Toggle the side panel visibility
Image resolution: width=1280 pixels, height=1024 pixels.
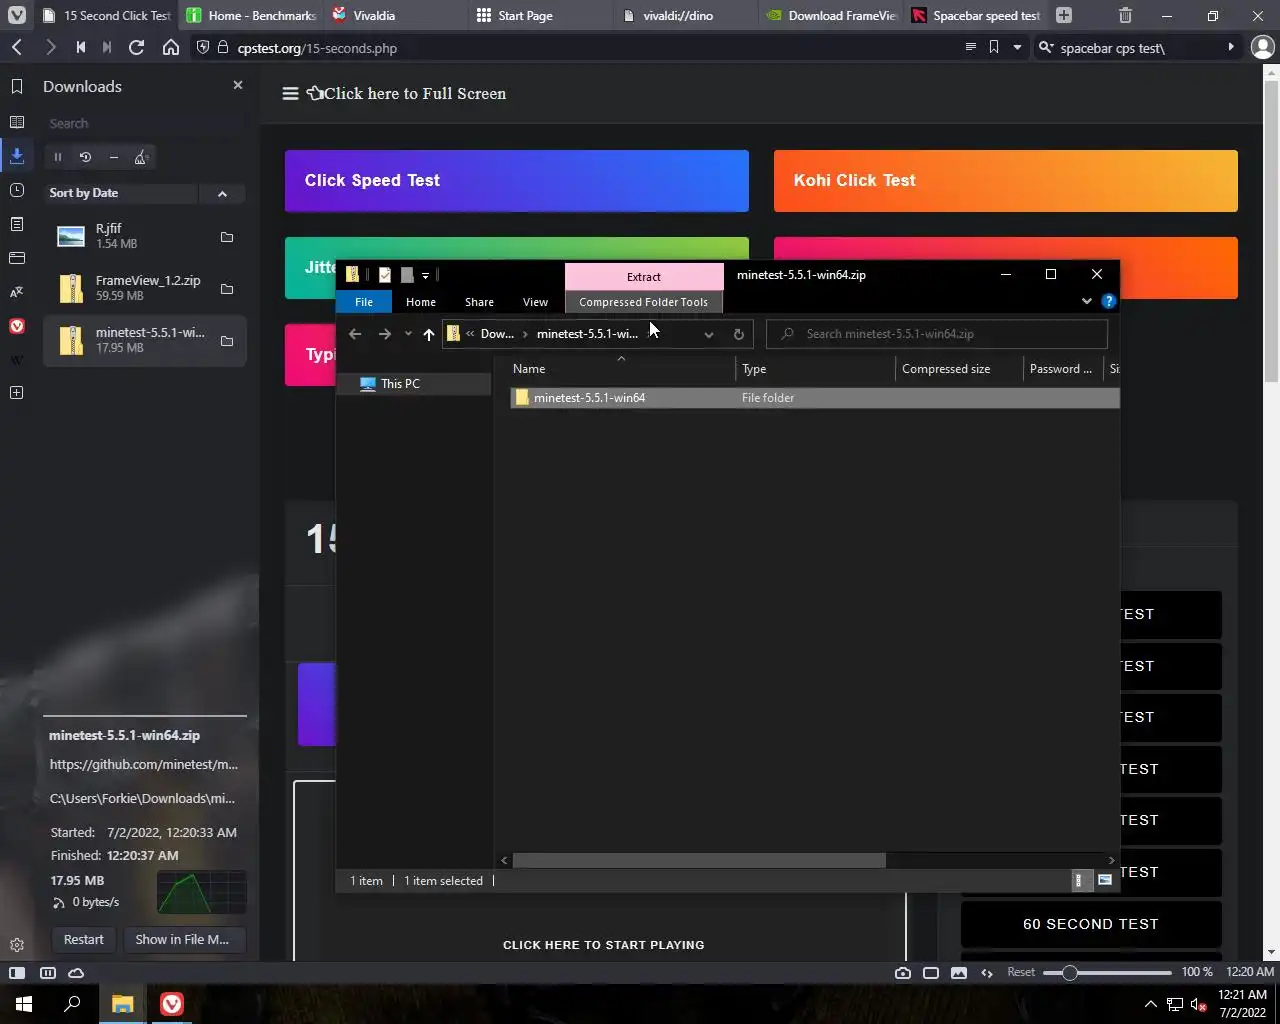click(x=17, y=972)
